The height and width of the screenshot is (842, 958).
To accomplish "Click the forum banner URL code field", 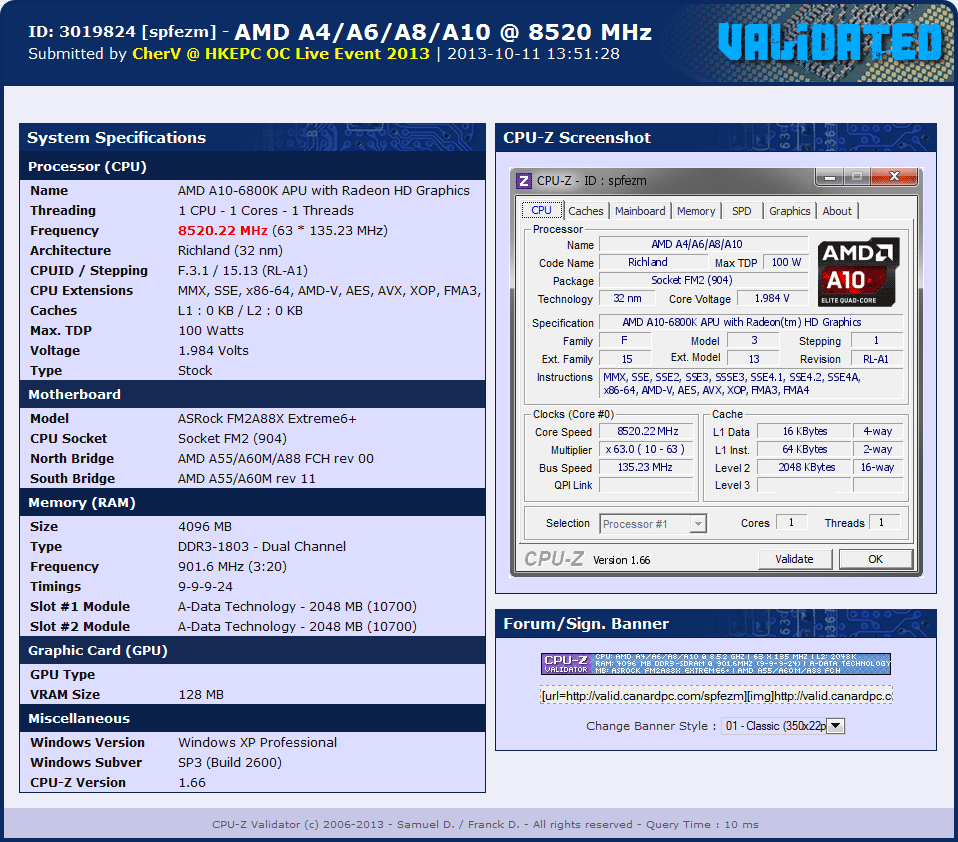I will [716, 696].
